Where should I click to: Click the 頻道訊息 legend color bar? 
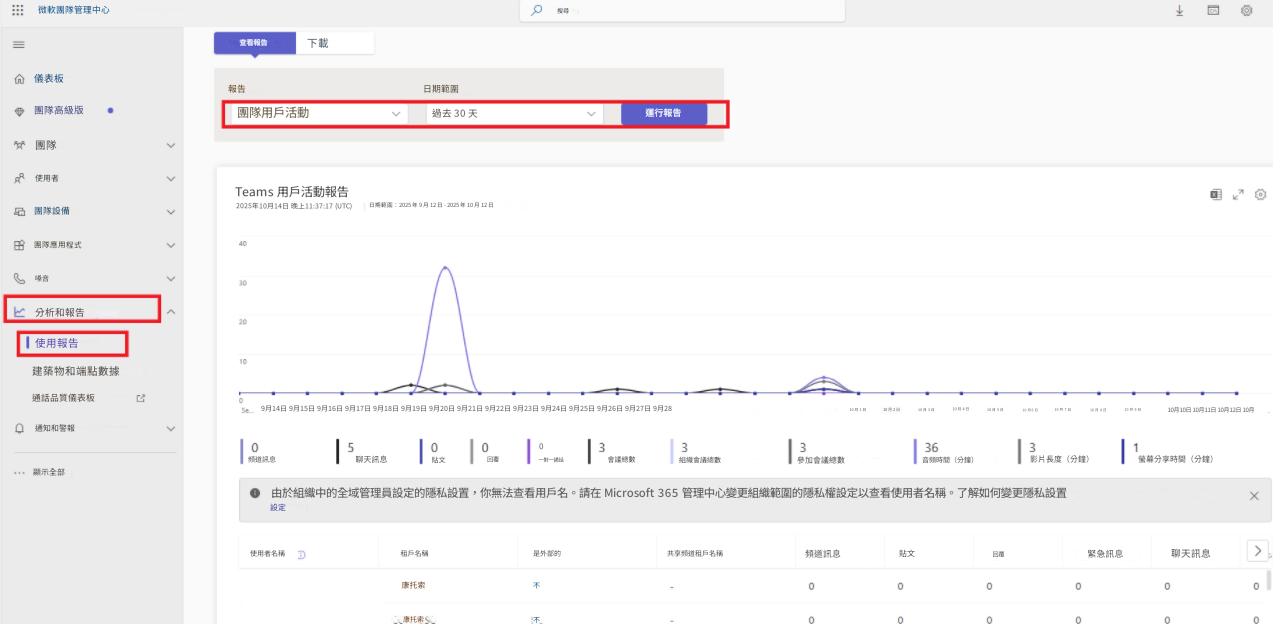coord(242,453)
